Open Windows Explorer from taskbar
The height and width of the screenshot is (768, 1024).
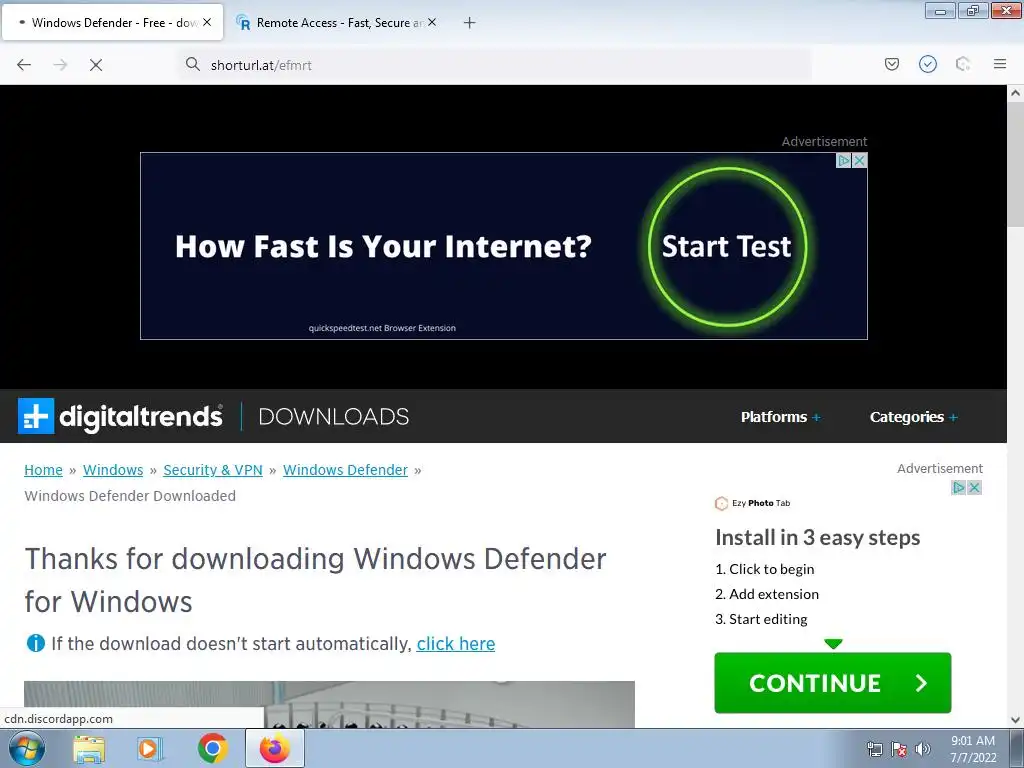click(x=89, y=748)
